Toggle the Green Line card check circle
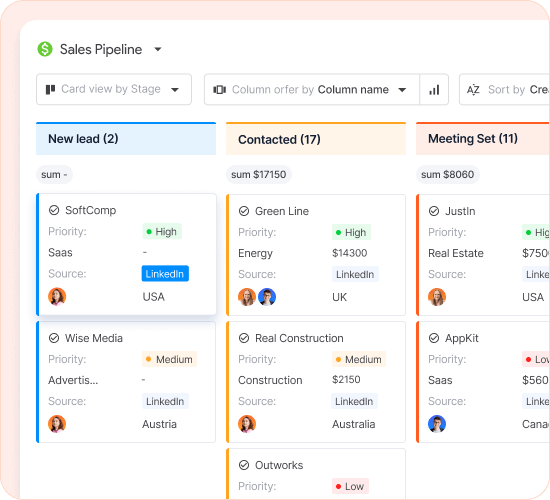The width and height of the screenshot is (550, 500). tap(244, 211)
